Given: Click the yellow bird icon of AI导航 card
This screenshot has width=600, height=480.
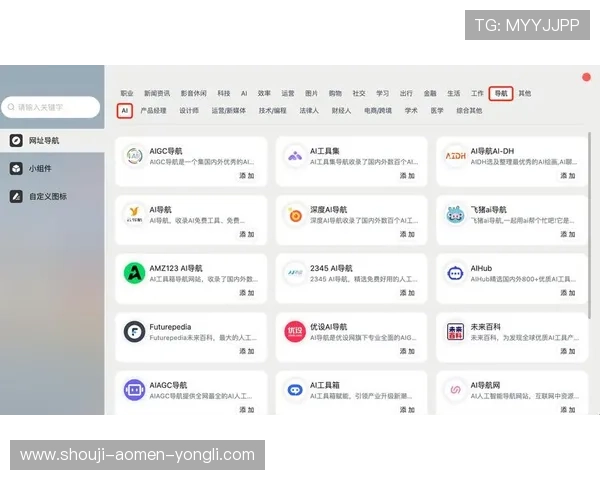Looking at the screenshot, I should 134,214.
